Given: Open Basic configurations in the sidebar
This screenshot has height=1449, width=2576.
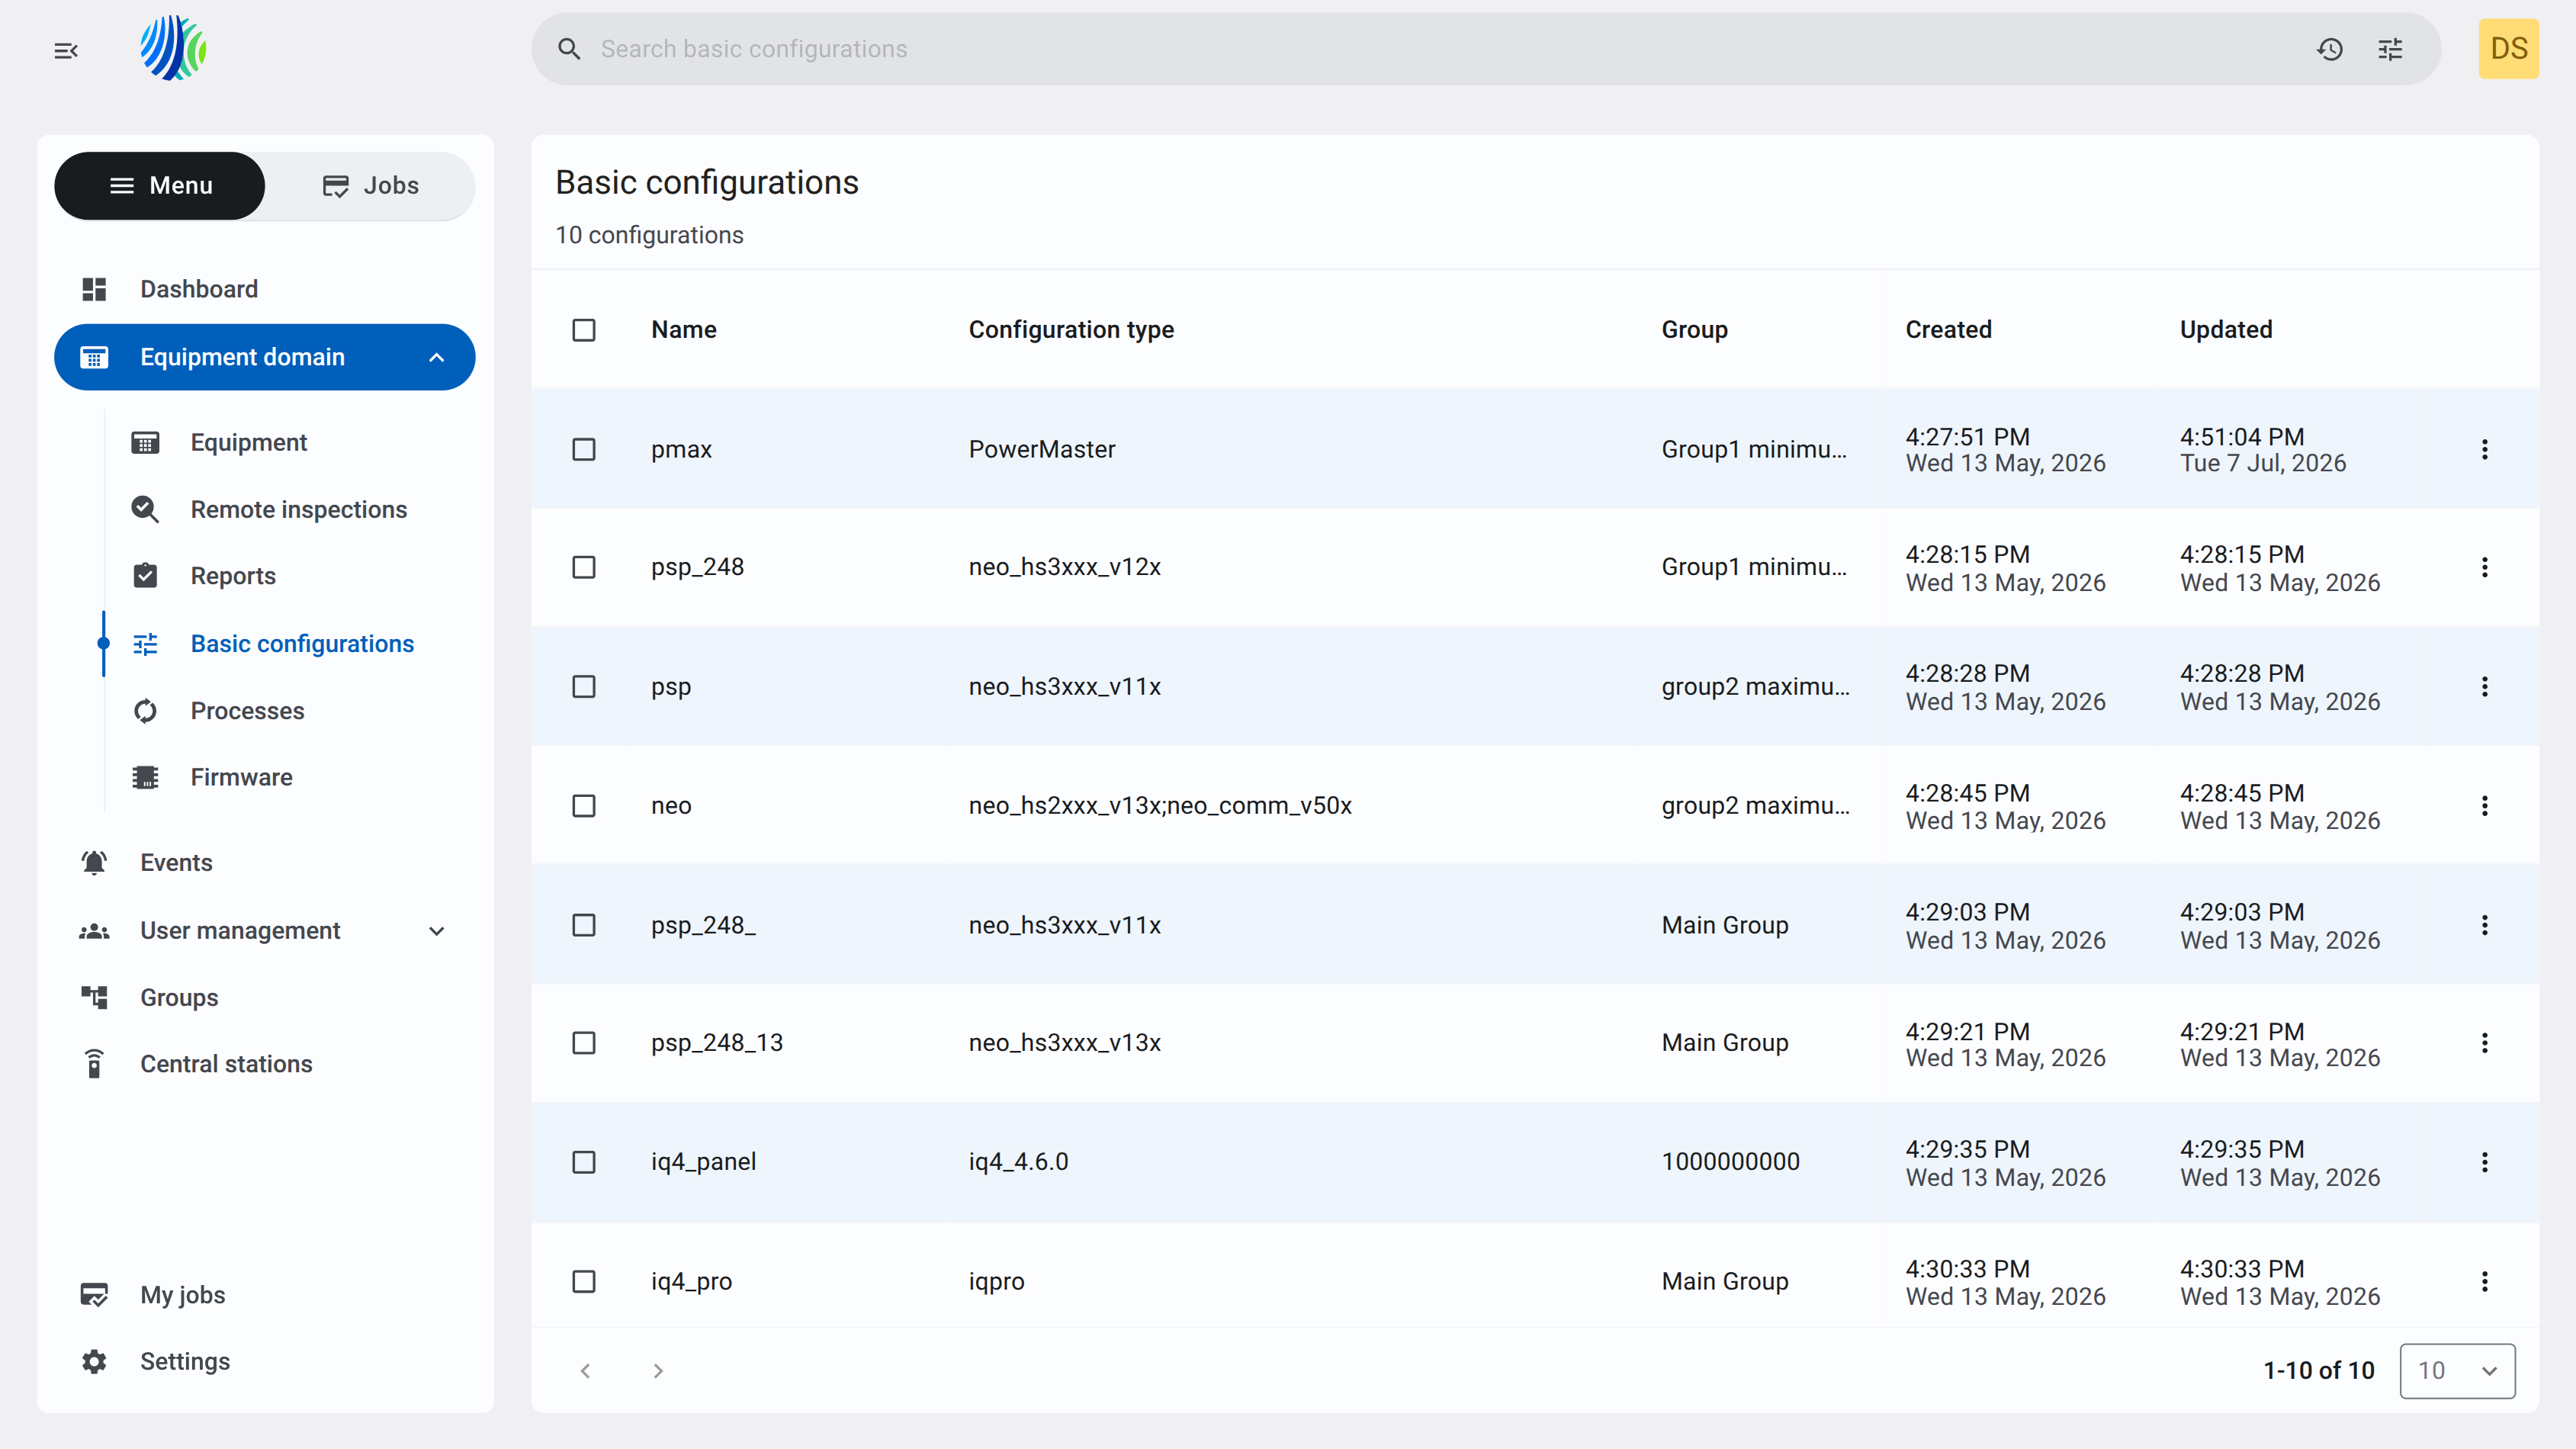Looking at the screenshot, I should (302, 644).
